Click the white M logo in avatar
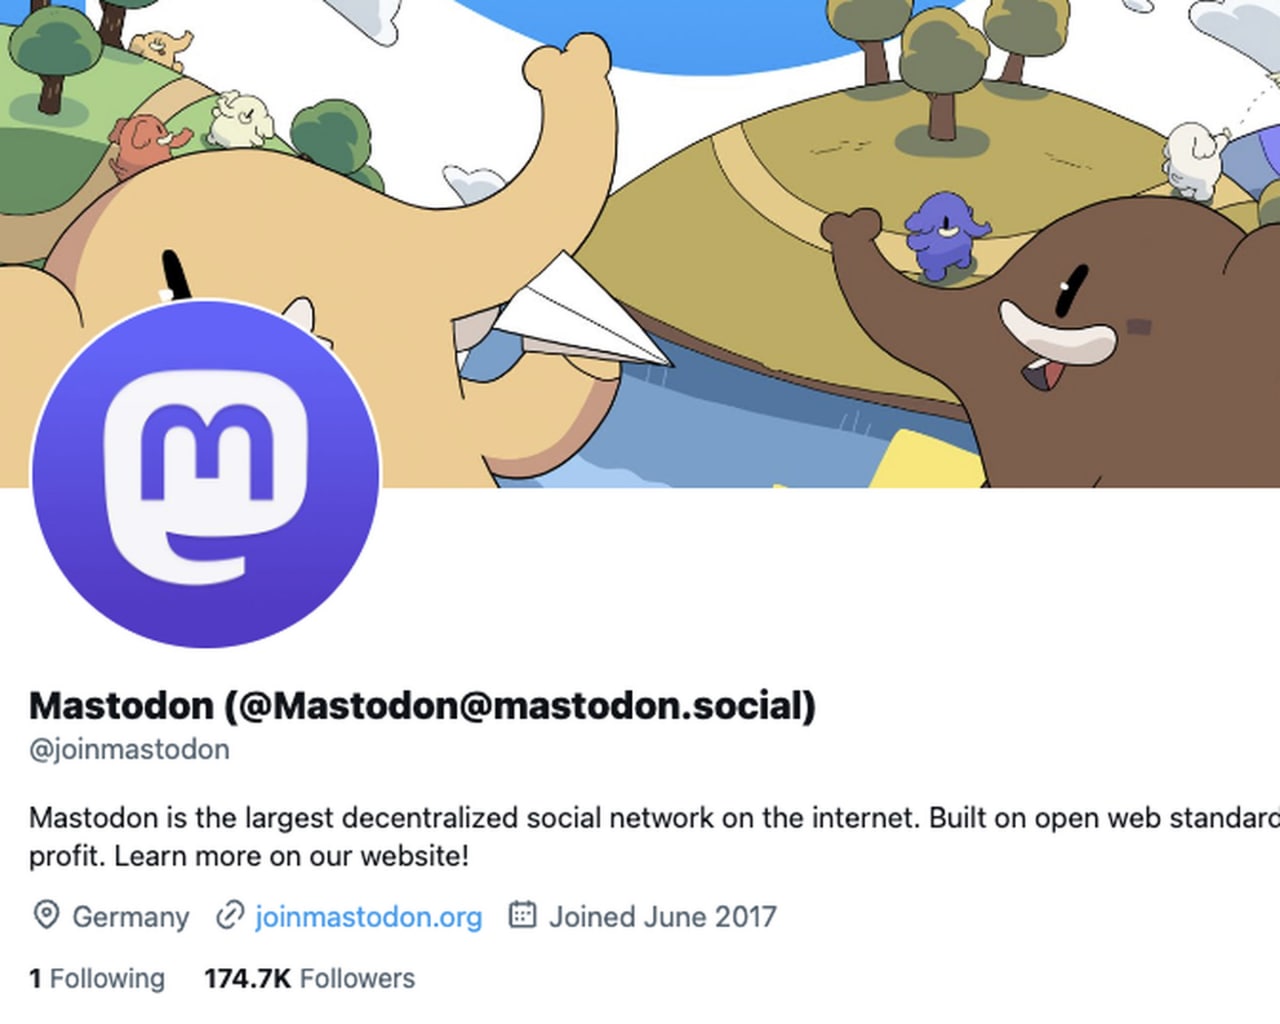This screenshot has width=1280, height=1024. click(x=206, y=481)
